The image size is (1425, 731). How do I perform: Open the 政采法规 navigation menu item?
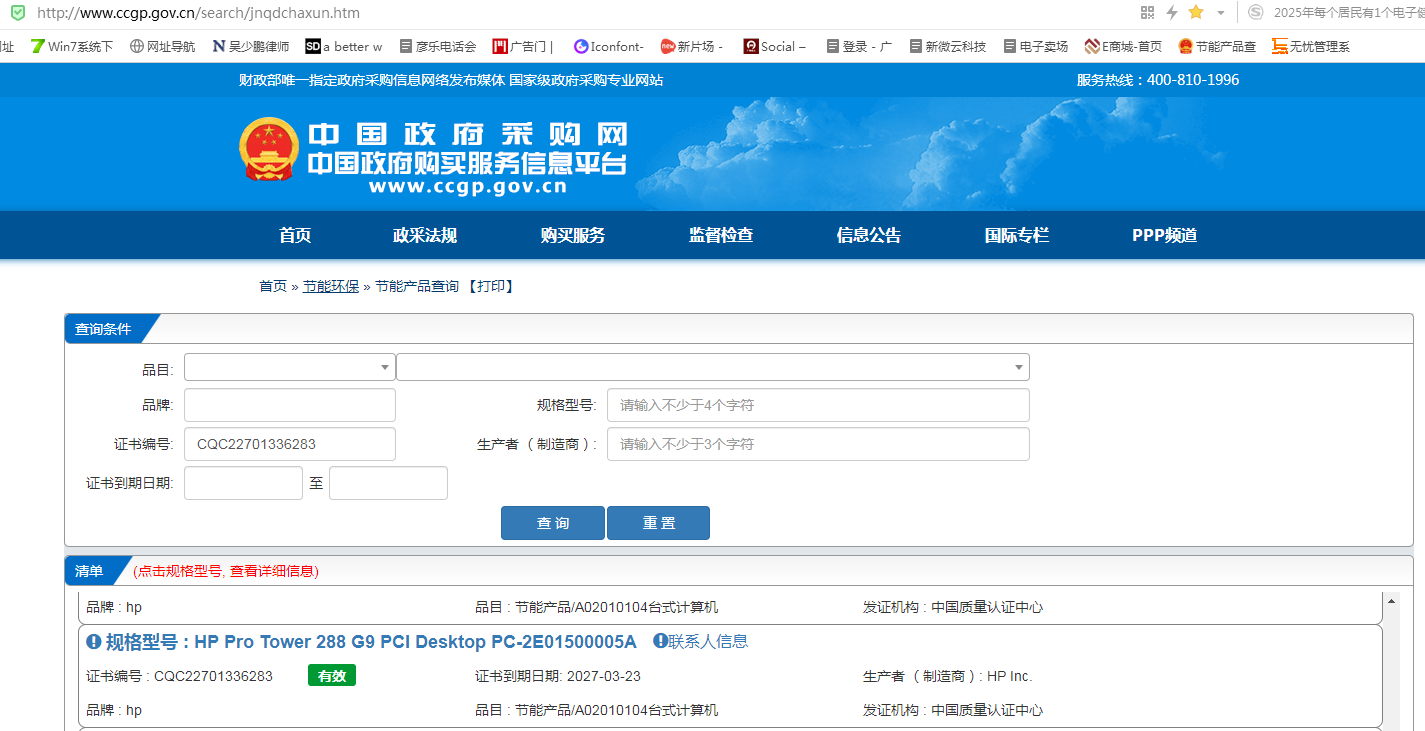pyautogui.click(x=425, y=235)
